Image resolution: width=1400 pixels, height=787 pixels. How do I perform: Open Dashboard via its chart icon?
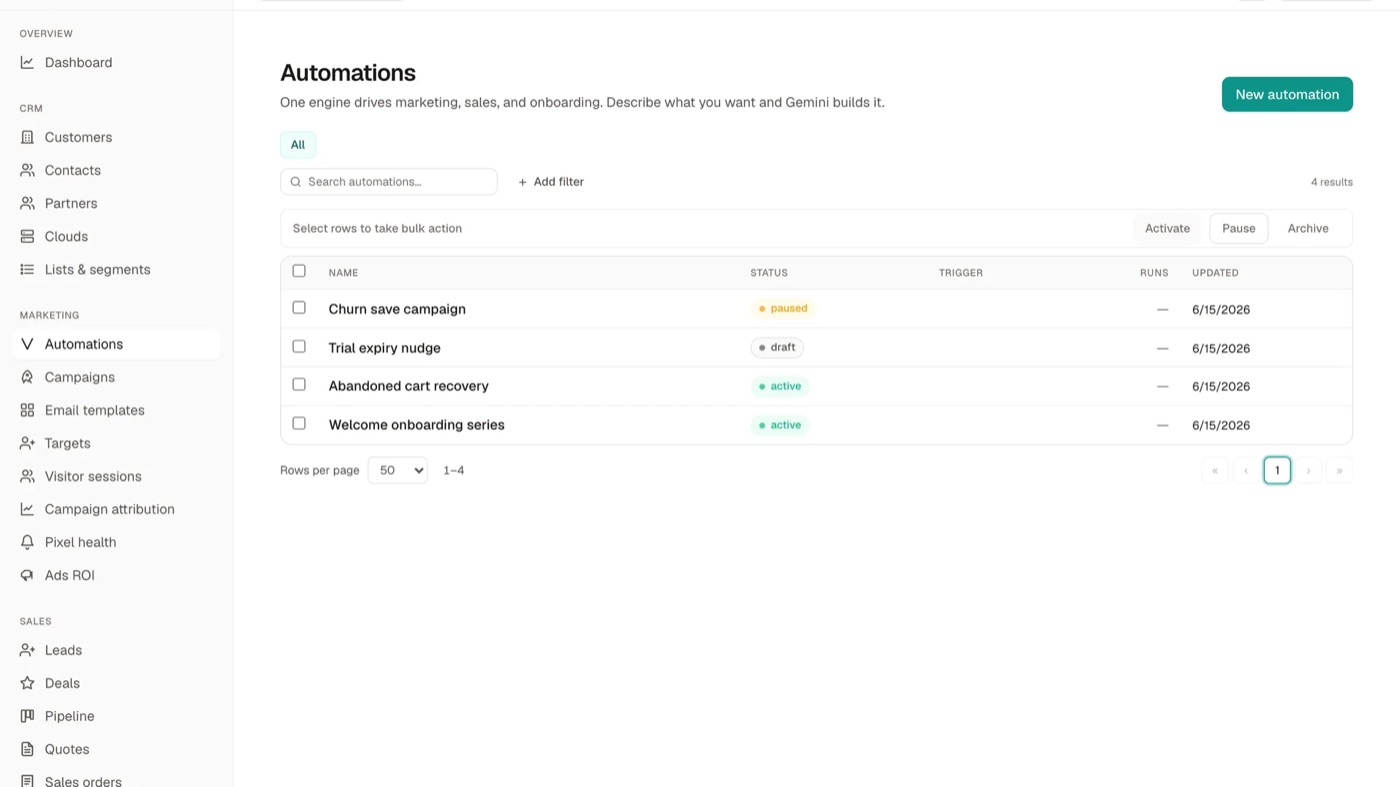(x=27, y=62)
